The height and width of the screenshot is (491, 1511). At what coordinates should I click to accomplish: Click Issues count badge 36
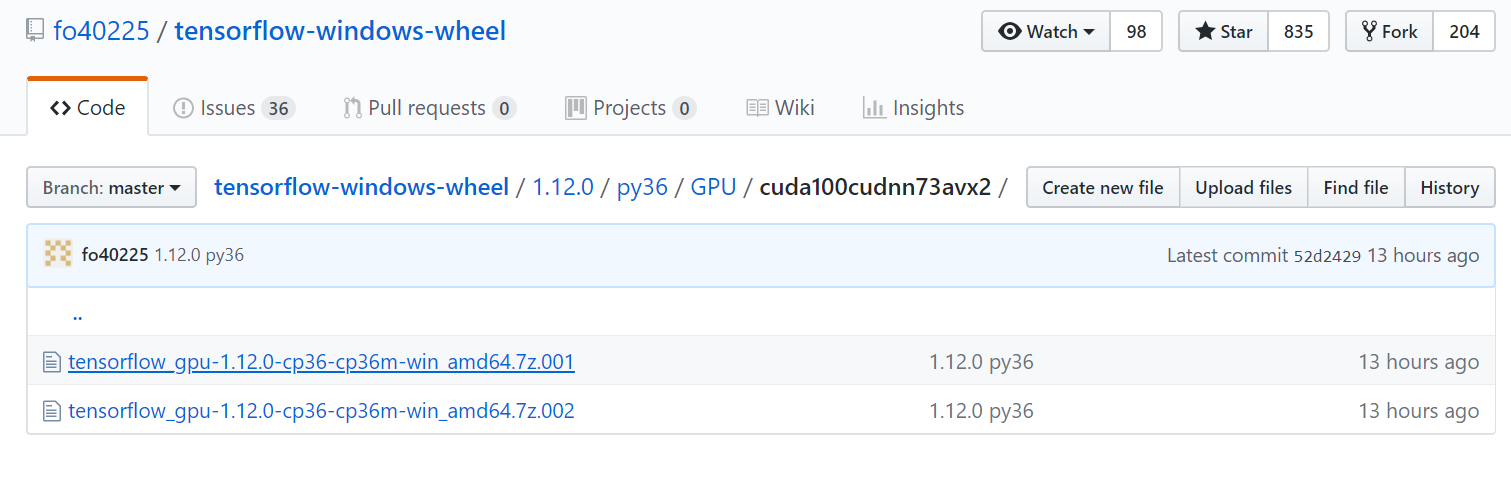click(x=278, y=108)
